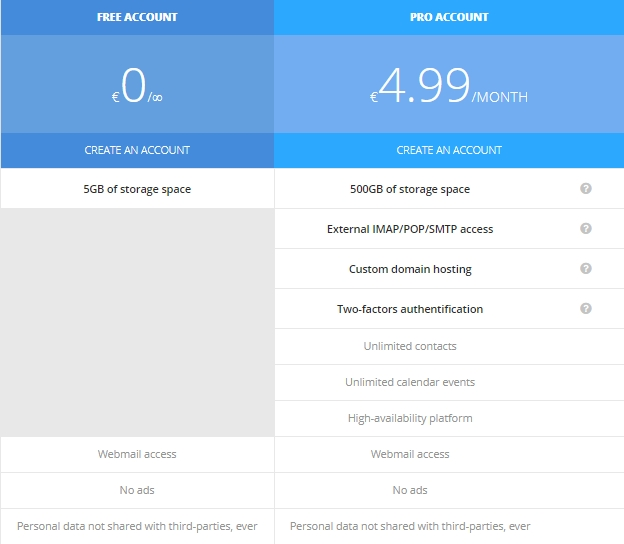This screenshot has height=544, width=624.
Task: Click Webmail access in Free column
Action: click(x=137, y=454)
